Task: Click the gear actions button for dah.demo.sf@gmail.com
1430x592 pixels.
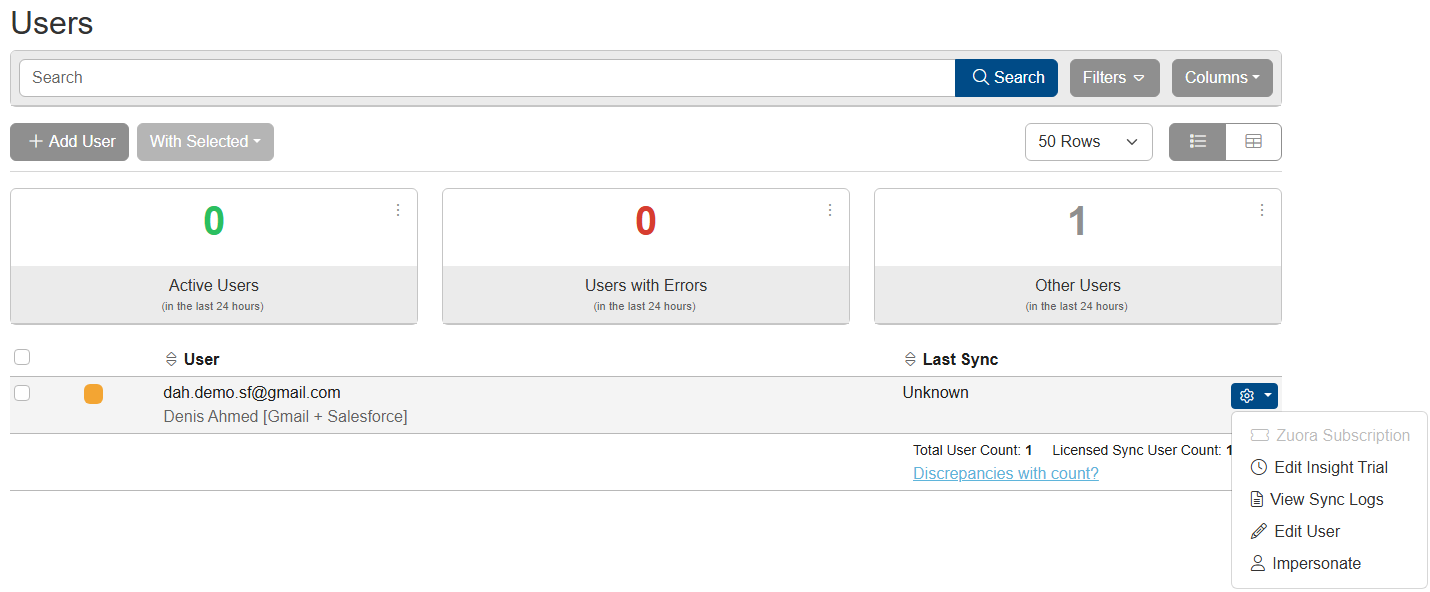Action: 1254,396
